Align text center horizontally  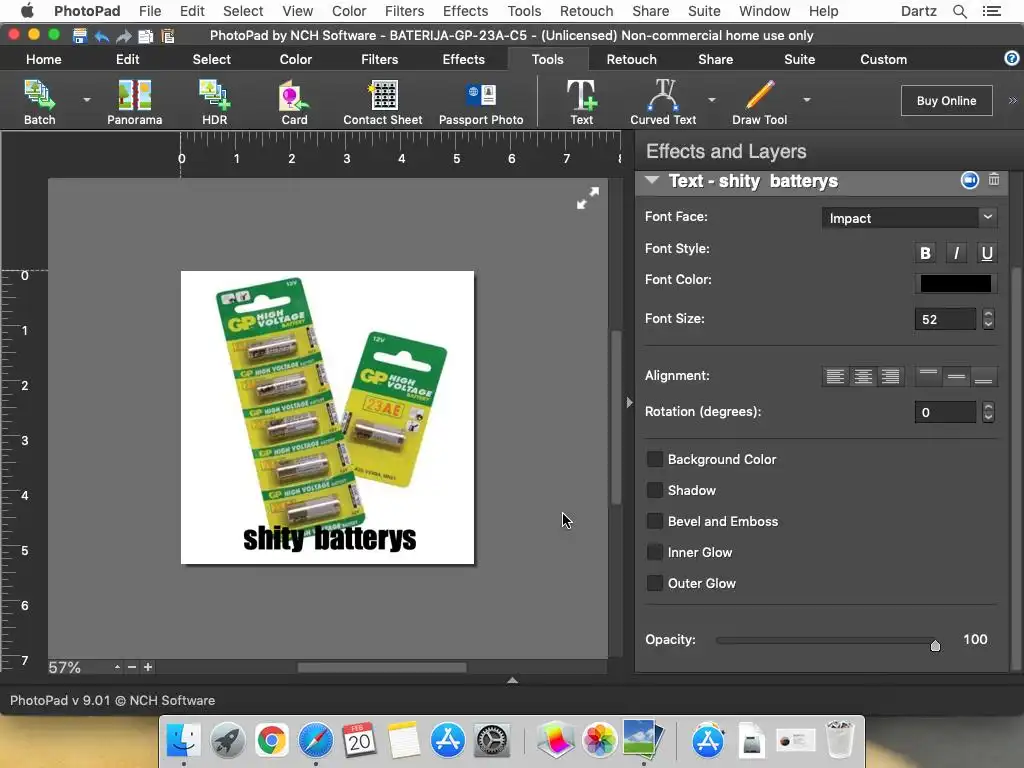[863, 377]
